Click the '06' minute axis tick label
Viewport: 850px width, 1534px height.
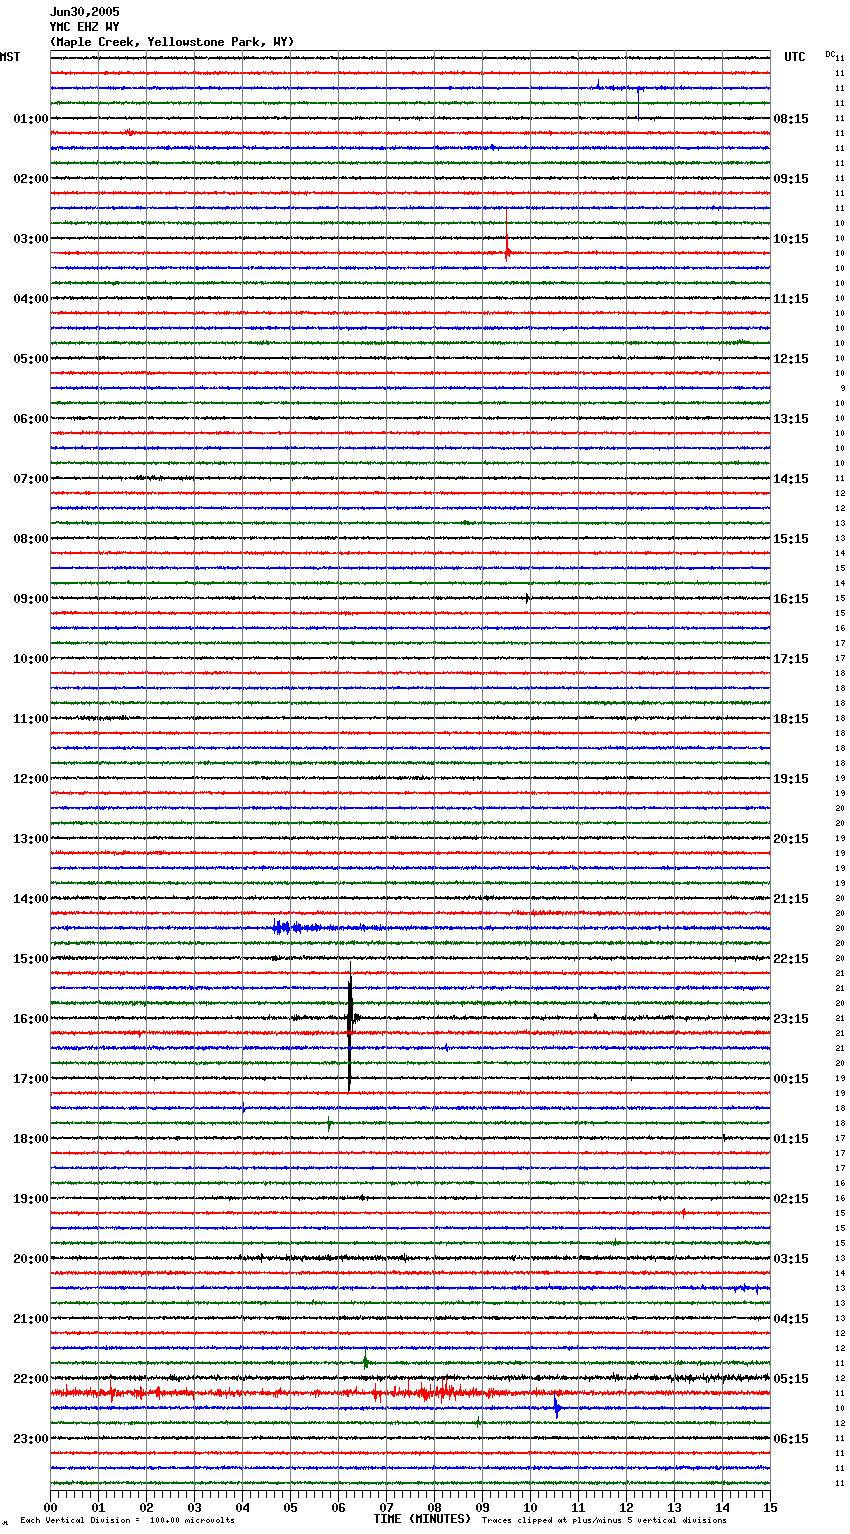click(x=338, y=1507)
